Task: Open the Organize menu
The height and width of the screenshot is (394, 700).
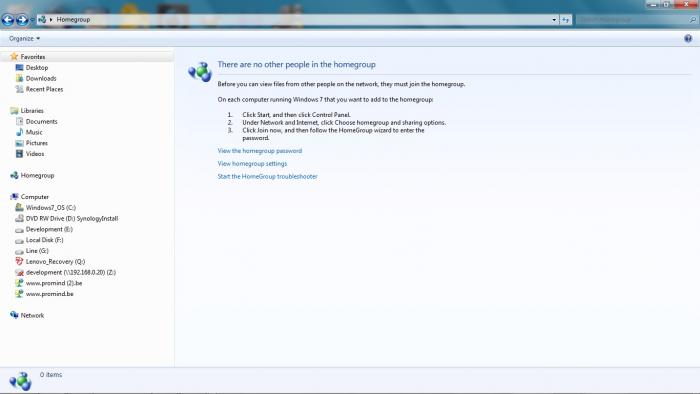Action: 25,38
